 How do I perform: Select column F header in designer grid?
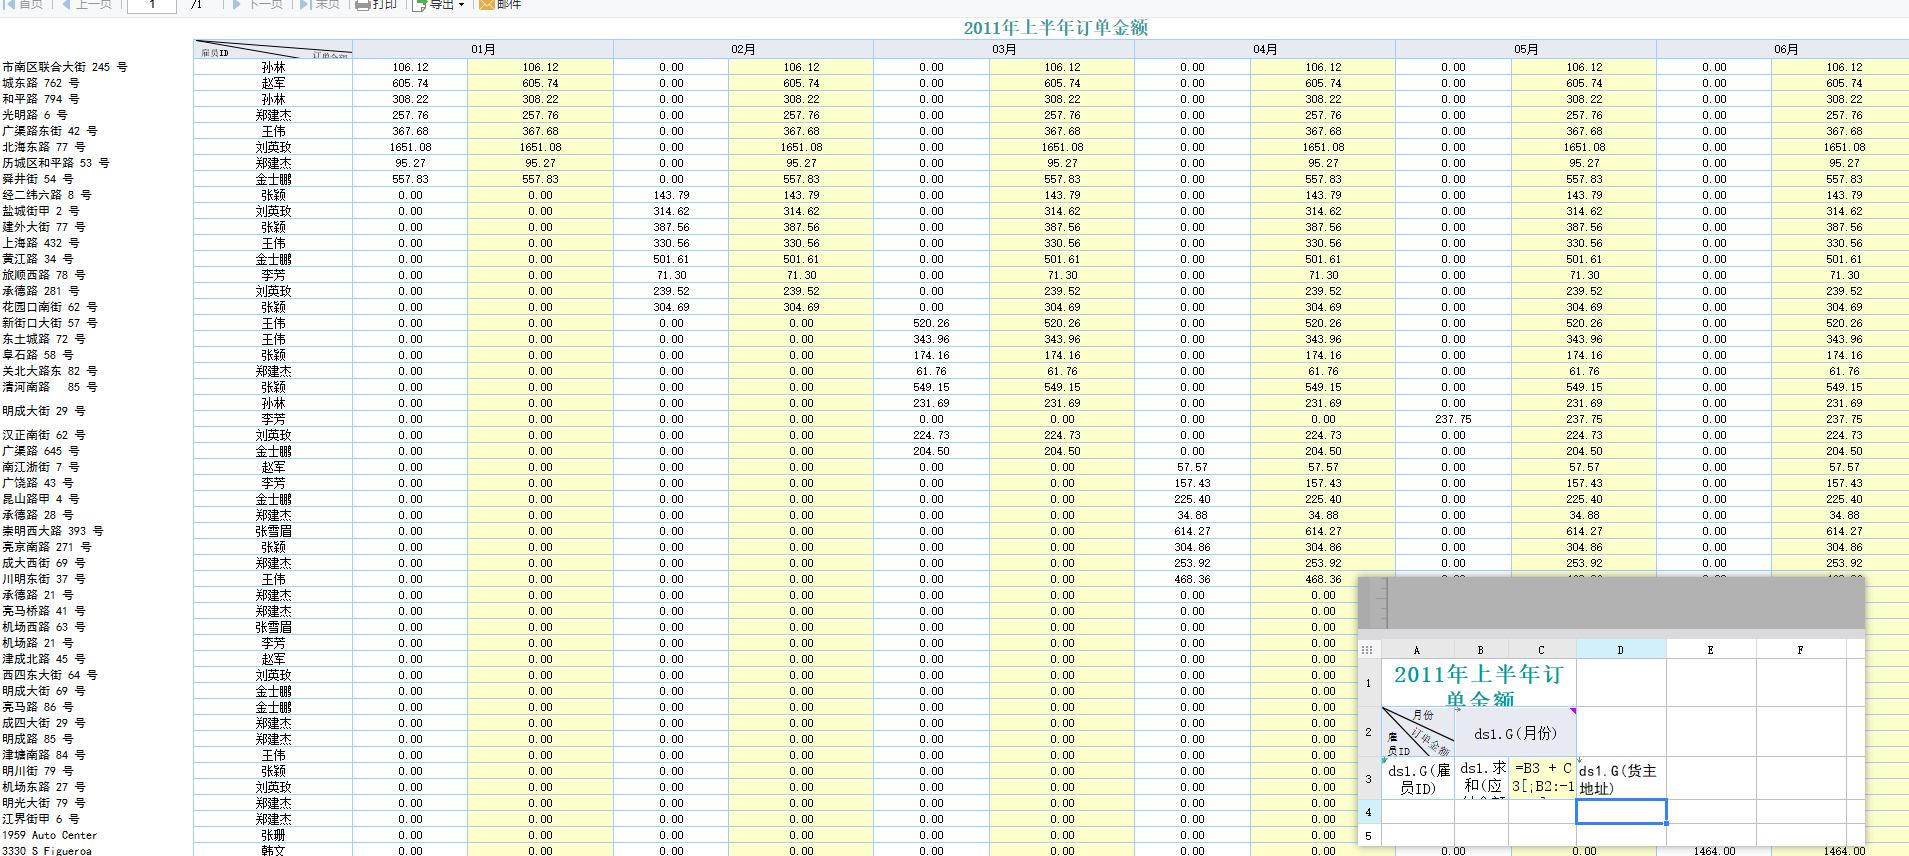[1801, 650]
